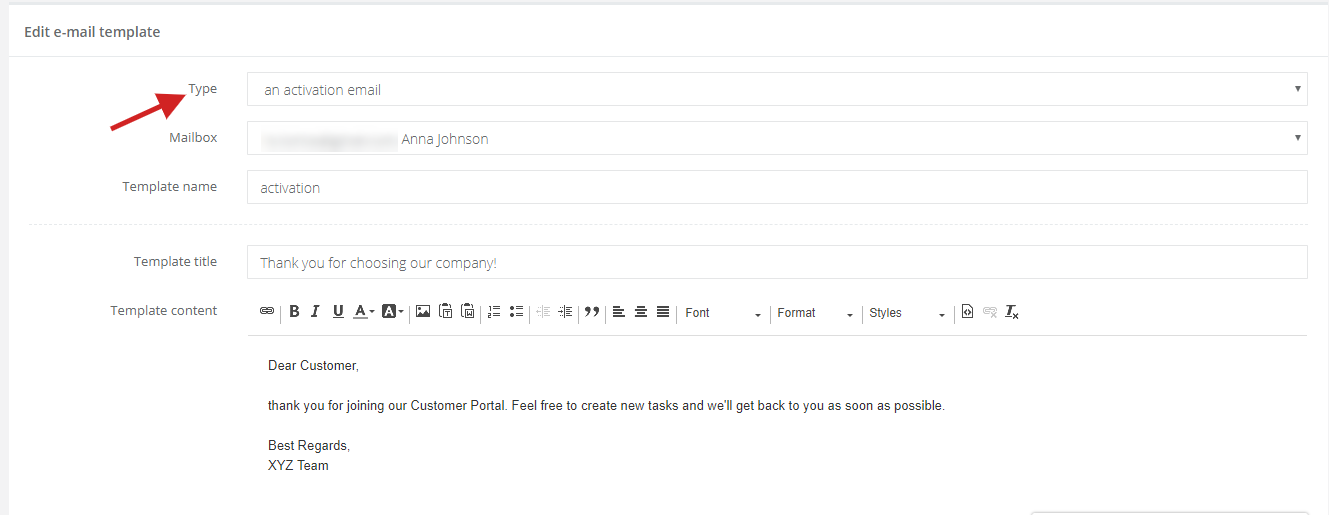Image resolution: width=1329 pixels, height=515 pixels.
Task: Click the paste from Word icon
Action: (467, 312)
